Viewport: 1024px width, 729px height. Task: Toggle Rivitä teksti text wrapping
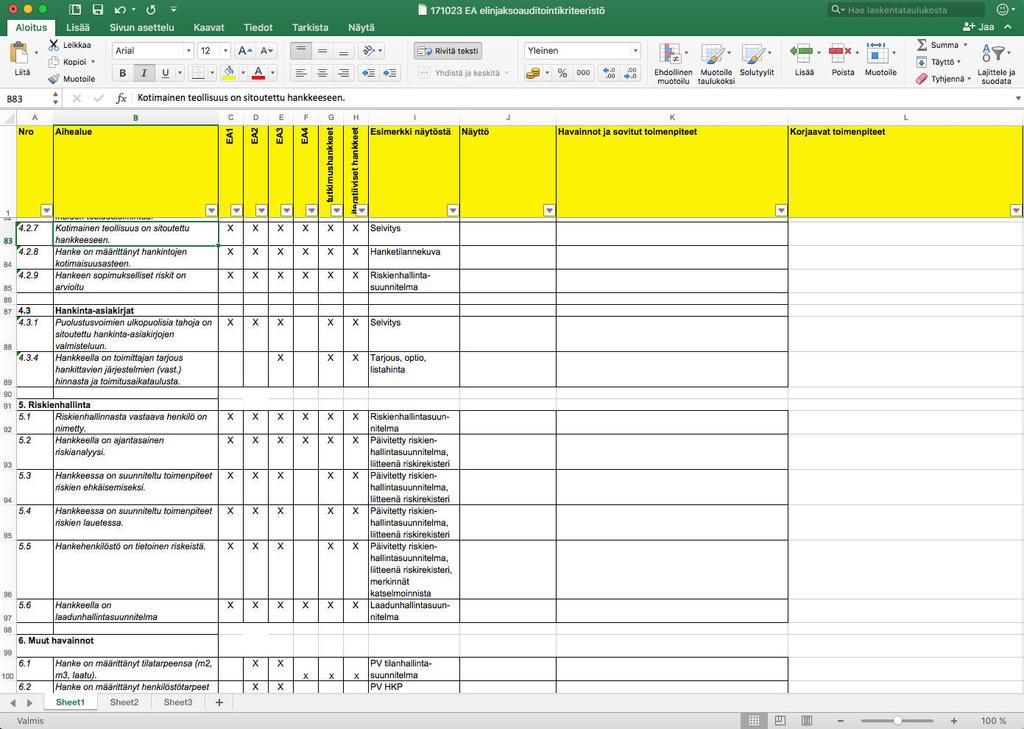448,51
